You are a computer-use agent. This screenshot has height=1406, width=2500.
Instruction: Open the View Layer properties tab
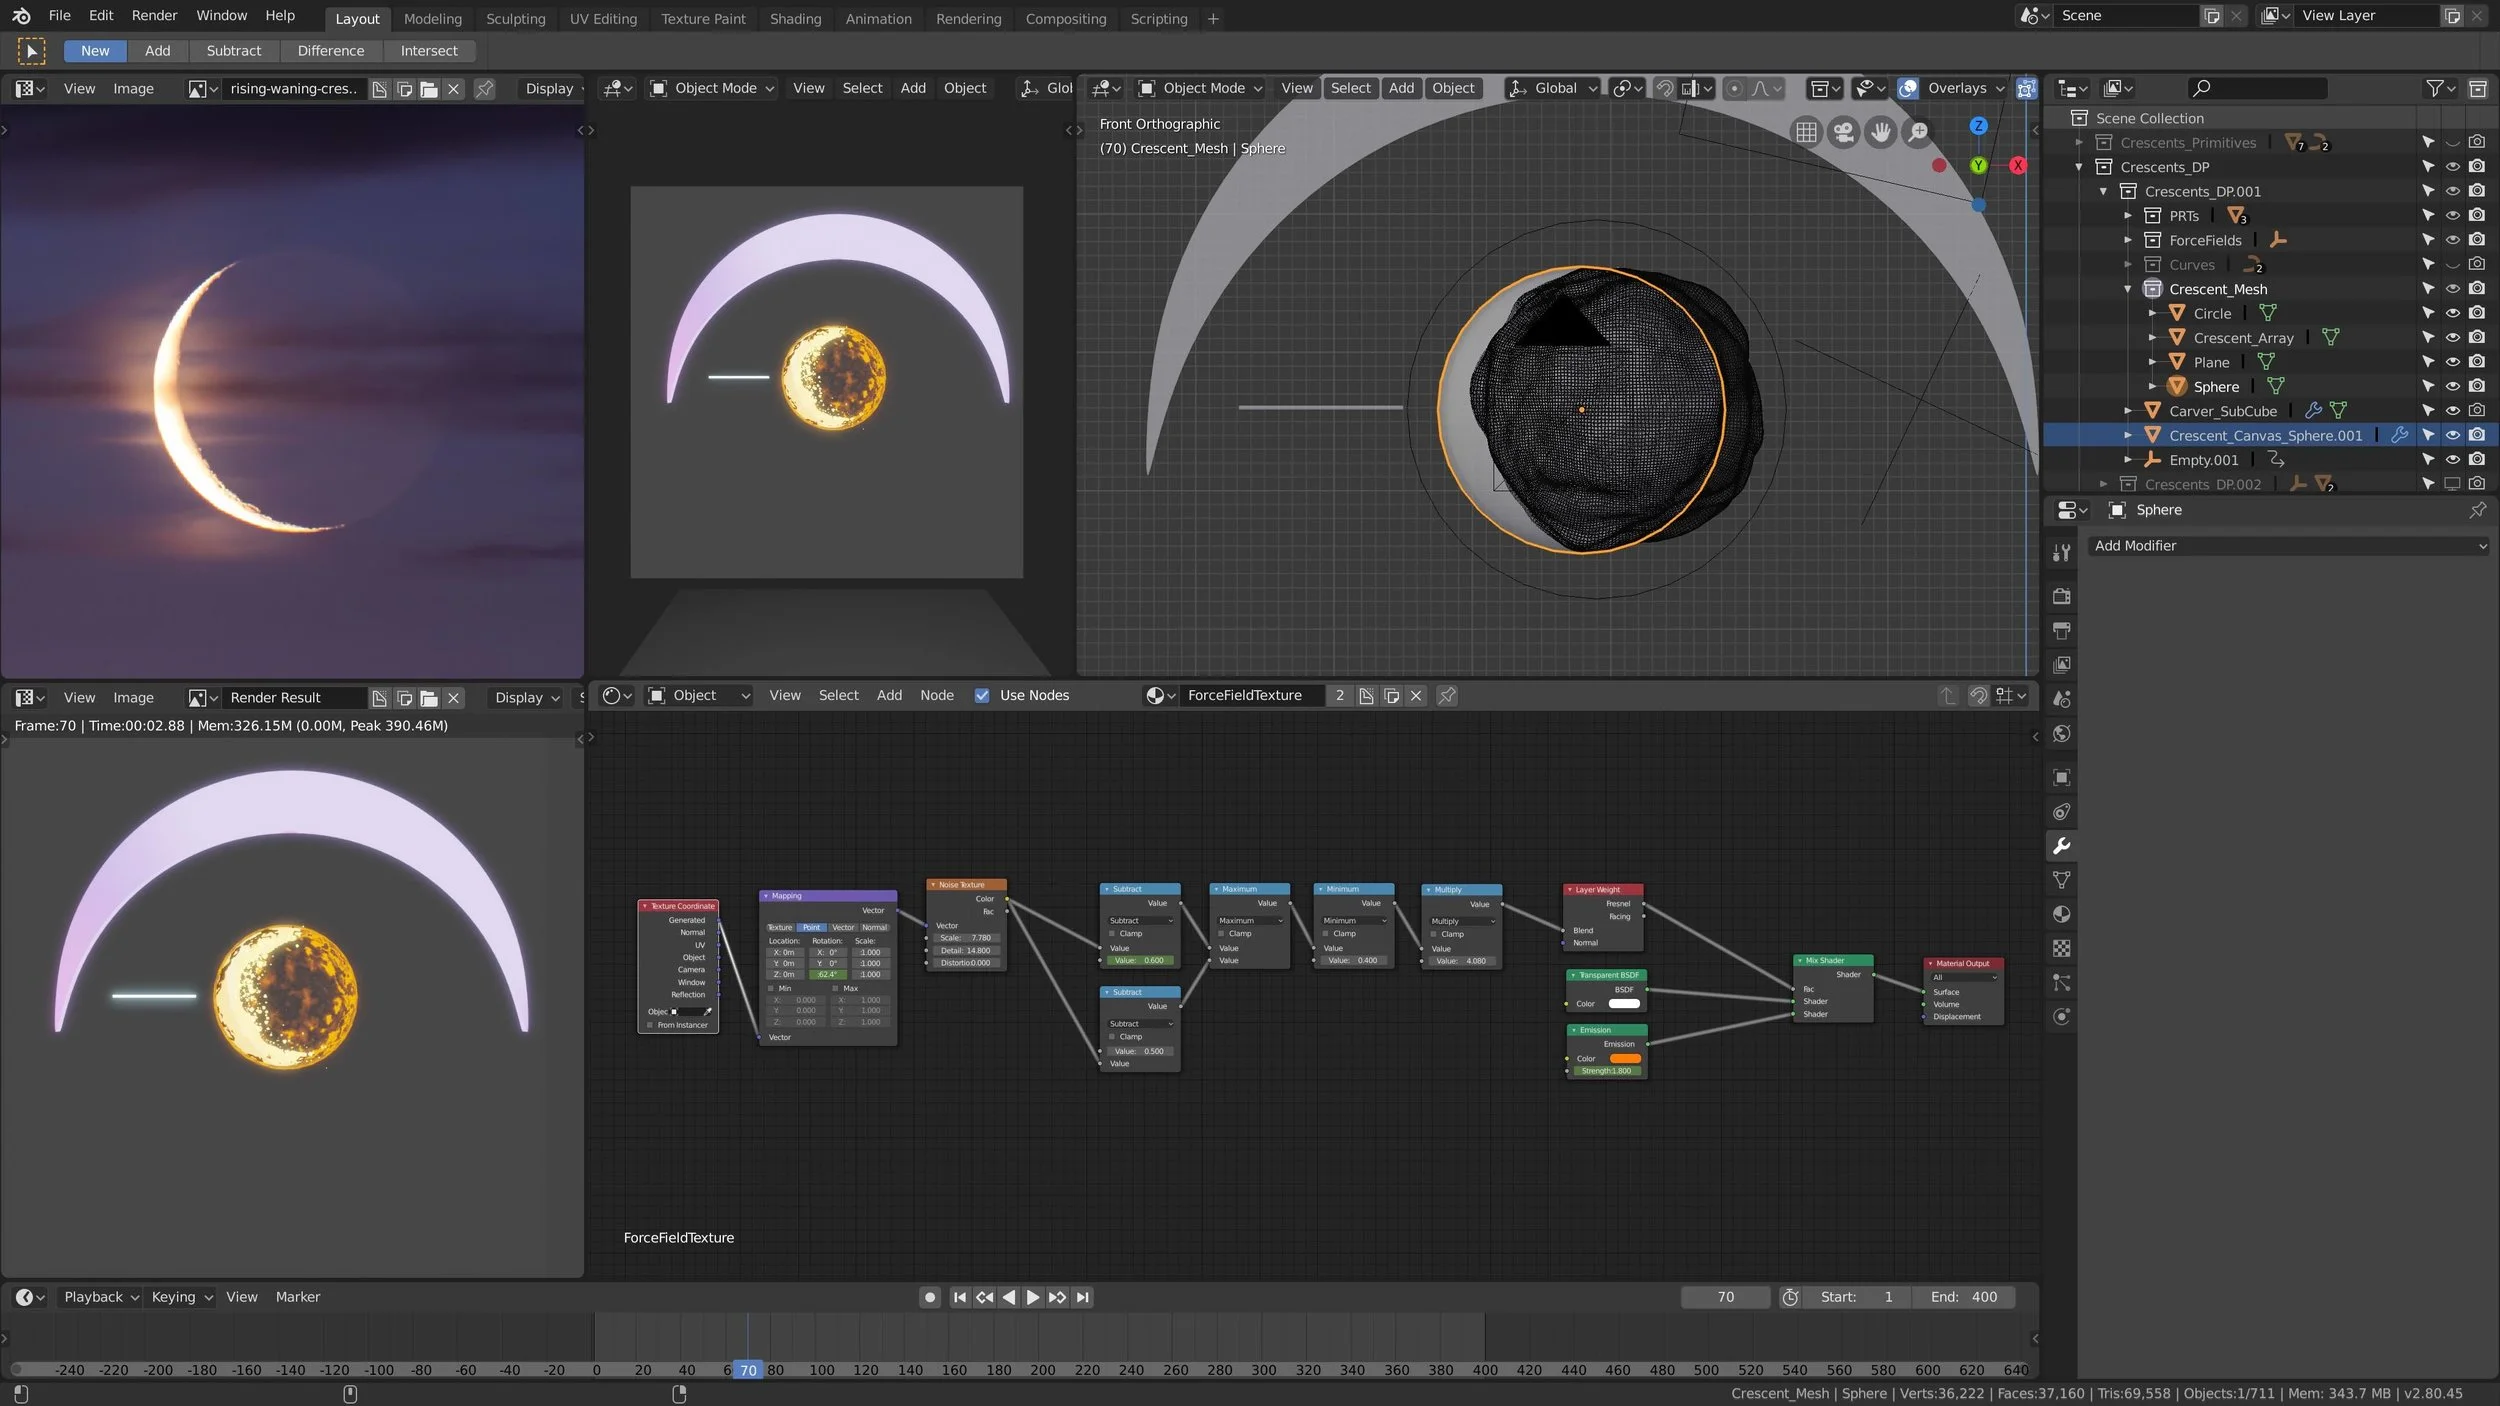pyautogui.click(x=2061, y=665)
